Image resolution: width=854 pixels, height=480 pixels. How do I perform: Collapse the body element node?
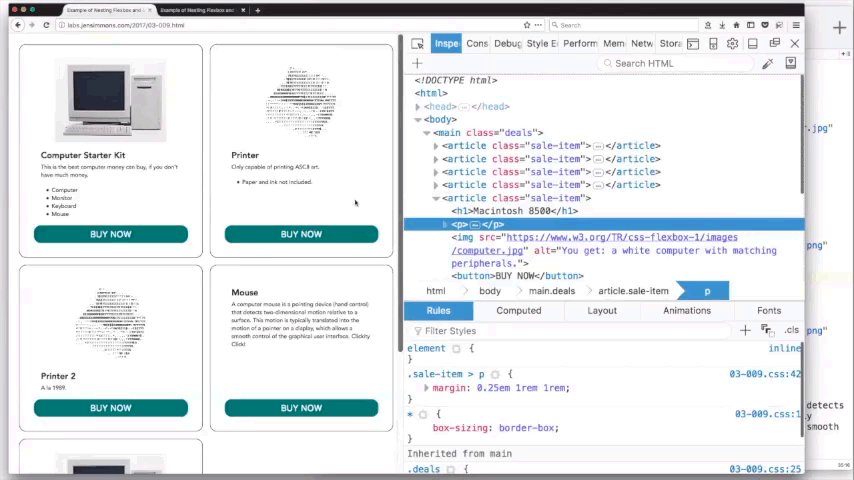418,120
